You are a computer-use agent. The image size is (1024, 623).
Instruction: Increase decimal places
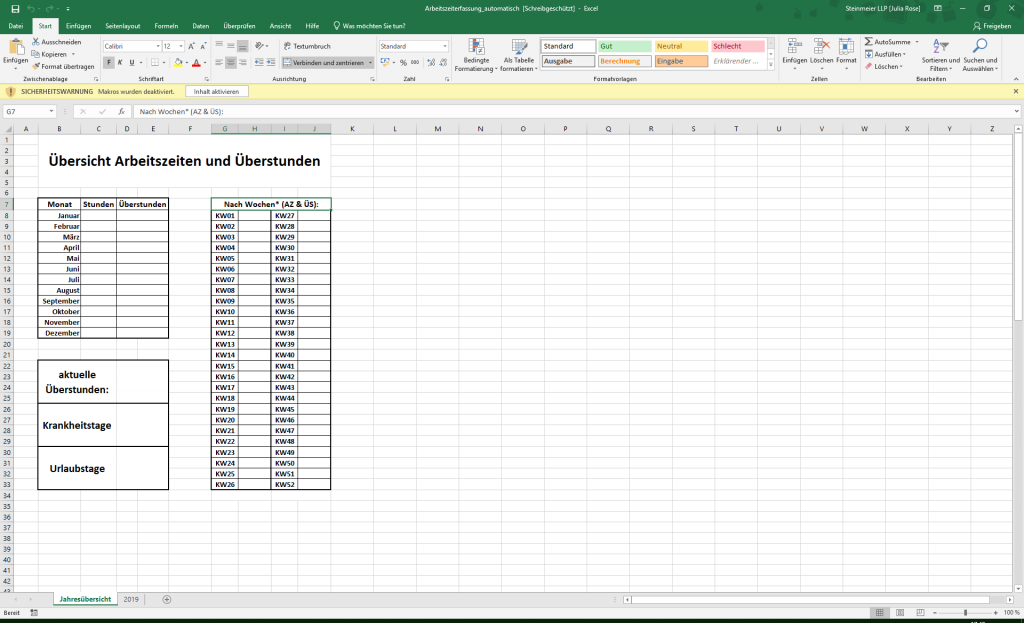point(431,63)
